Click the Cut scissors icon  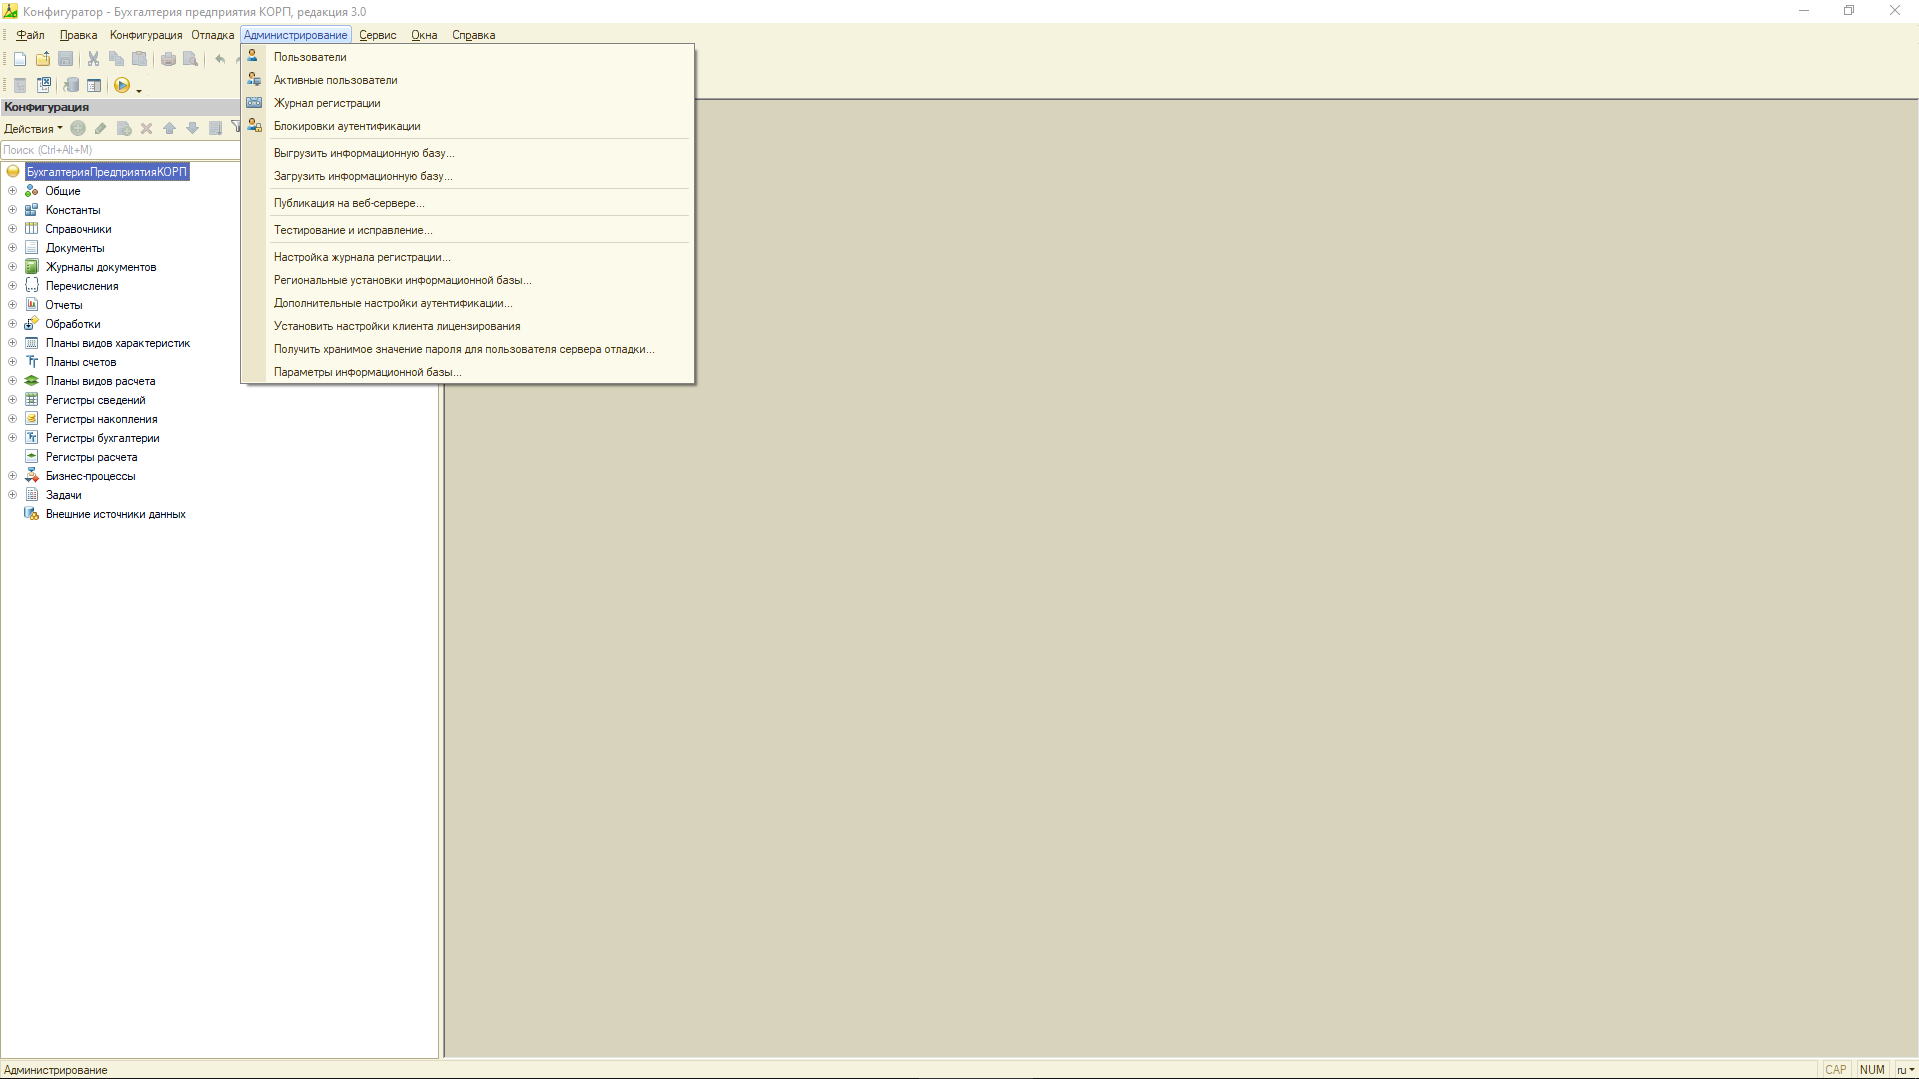tap(93, 59)
